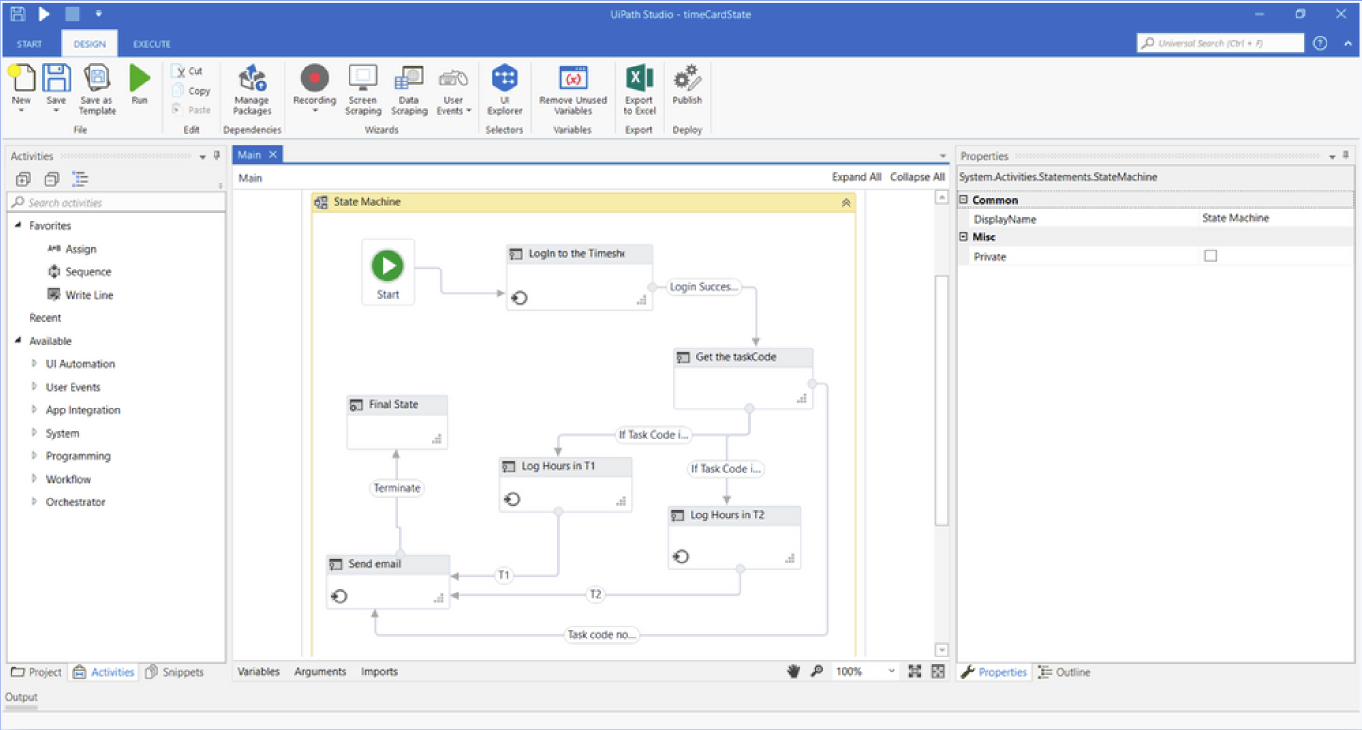The height and width of the screenshot is (730, 1362).
Task: Toggle the pan hand tool
Action: pyautogui.click(x=794, y=672)
